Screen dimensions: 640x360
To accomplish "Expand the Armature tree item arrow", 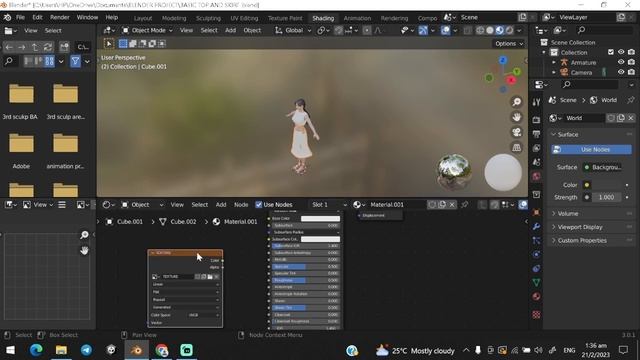I will click(x=554, y=62).
